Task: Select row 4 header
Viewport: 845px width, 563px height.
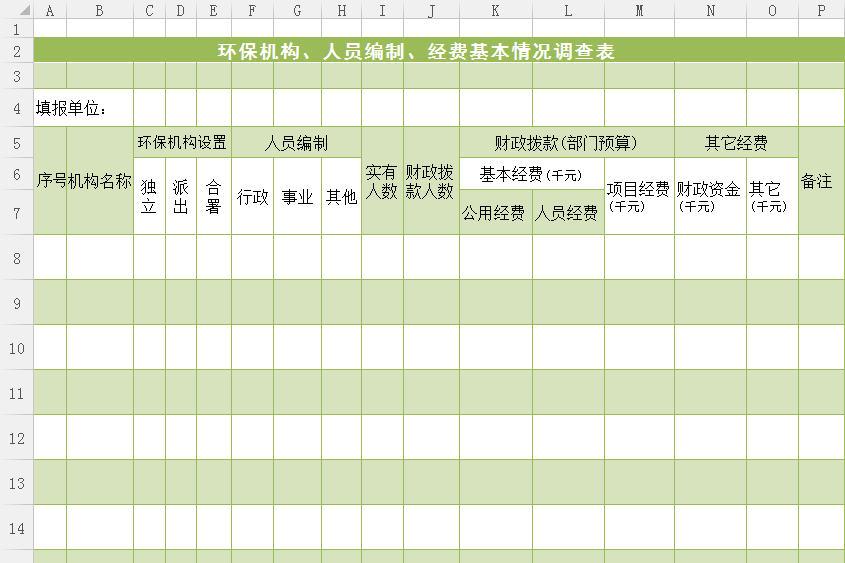Action: (x=16, y=108)
